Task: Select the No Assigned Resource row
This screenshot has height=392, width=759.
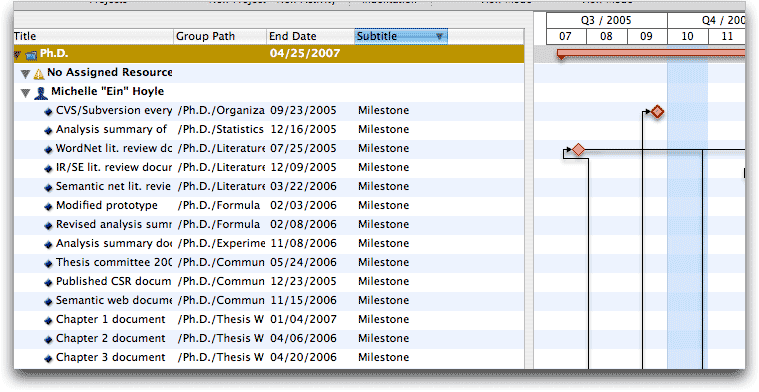Action: pos(269,73)
